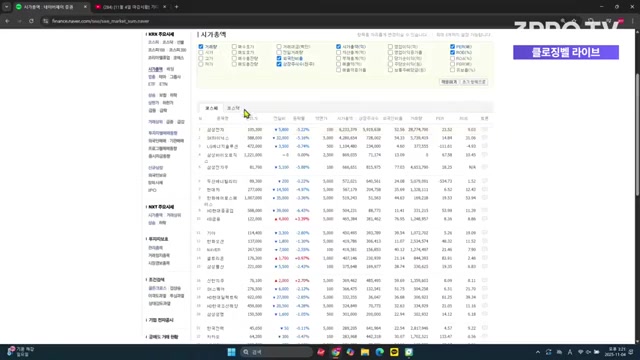This screenshot has width=640, height=360.
Task: Open discussion board icon for 삼성전자 row
Action: [484, 129]
